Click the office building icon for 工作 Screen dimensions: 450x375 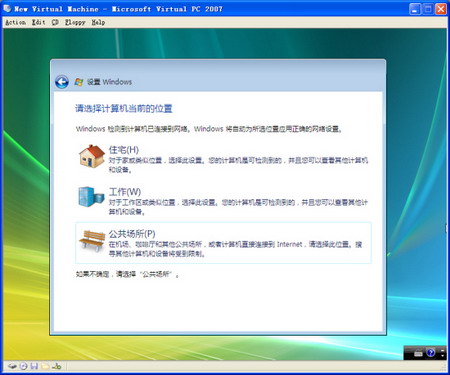pyautogui.click(x=91, y=196)
